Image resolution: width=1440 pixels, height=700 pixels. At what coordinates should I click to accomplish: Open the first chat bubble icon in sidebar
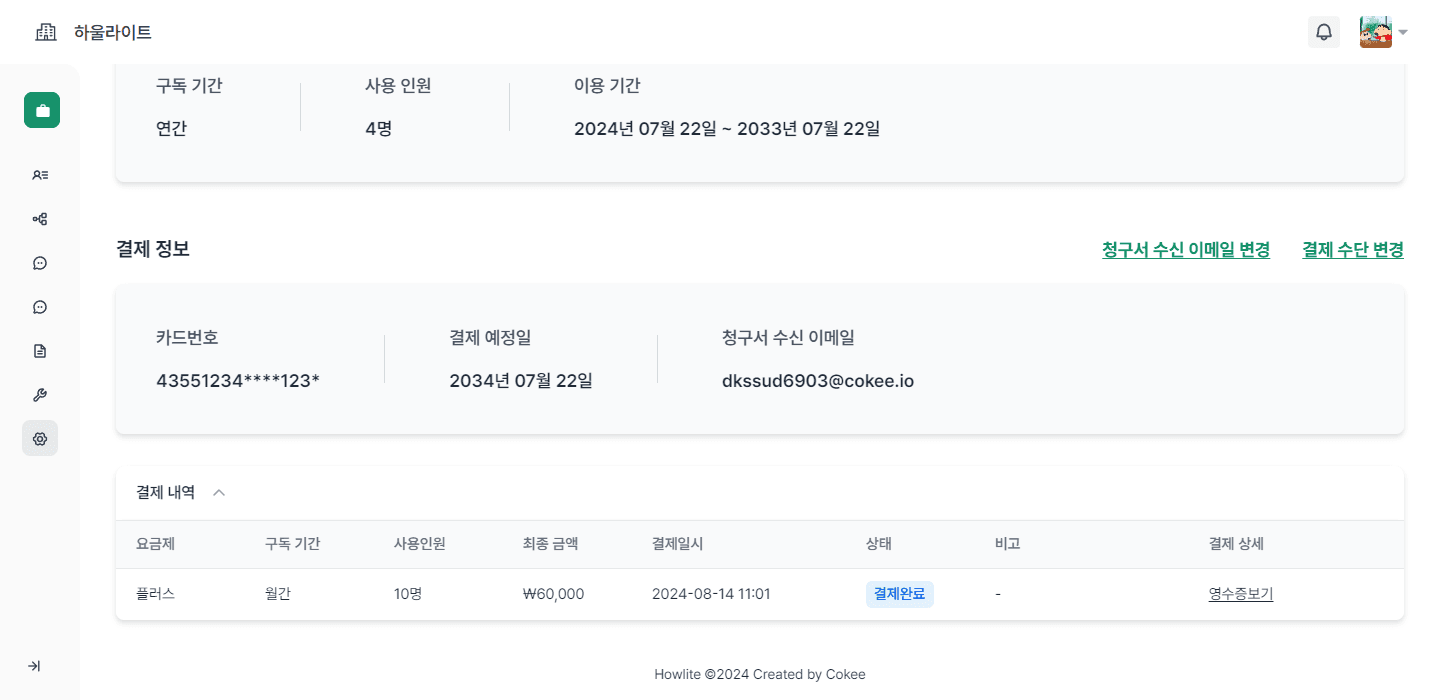pyautogui.click(x=39, y=262)
